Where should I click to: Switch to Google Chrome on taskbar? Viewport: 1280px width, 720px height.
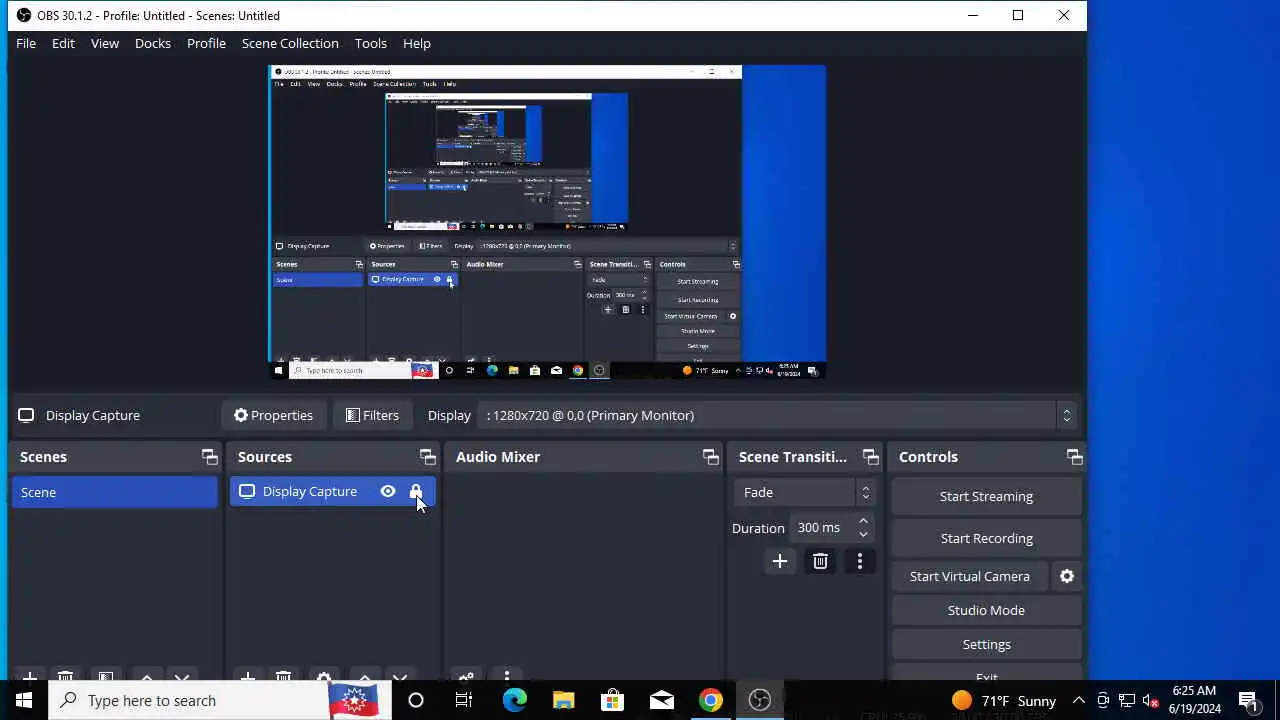pos(710,700)
